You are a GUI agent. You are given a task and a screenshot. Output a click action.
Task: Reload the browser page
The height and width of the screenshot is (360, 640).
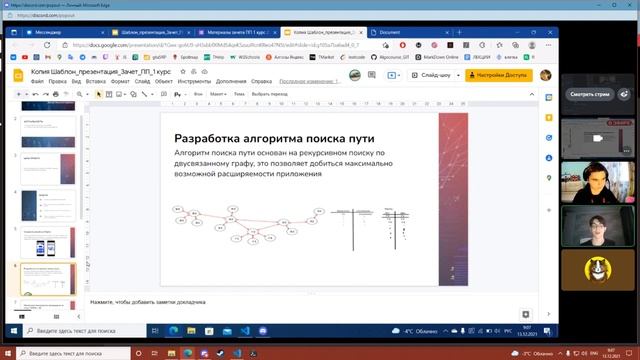point(47,45)
